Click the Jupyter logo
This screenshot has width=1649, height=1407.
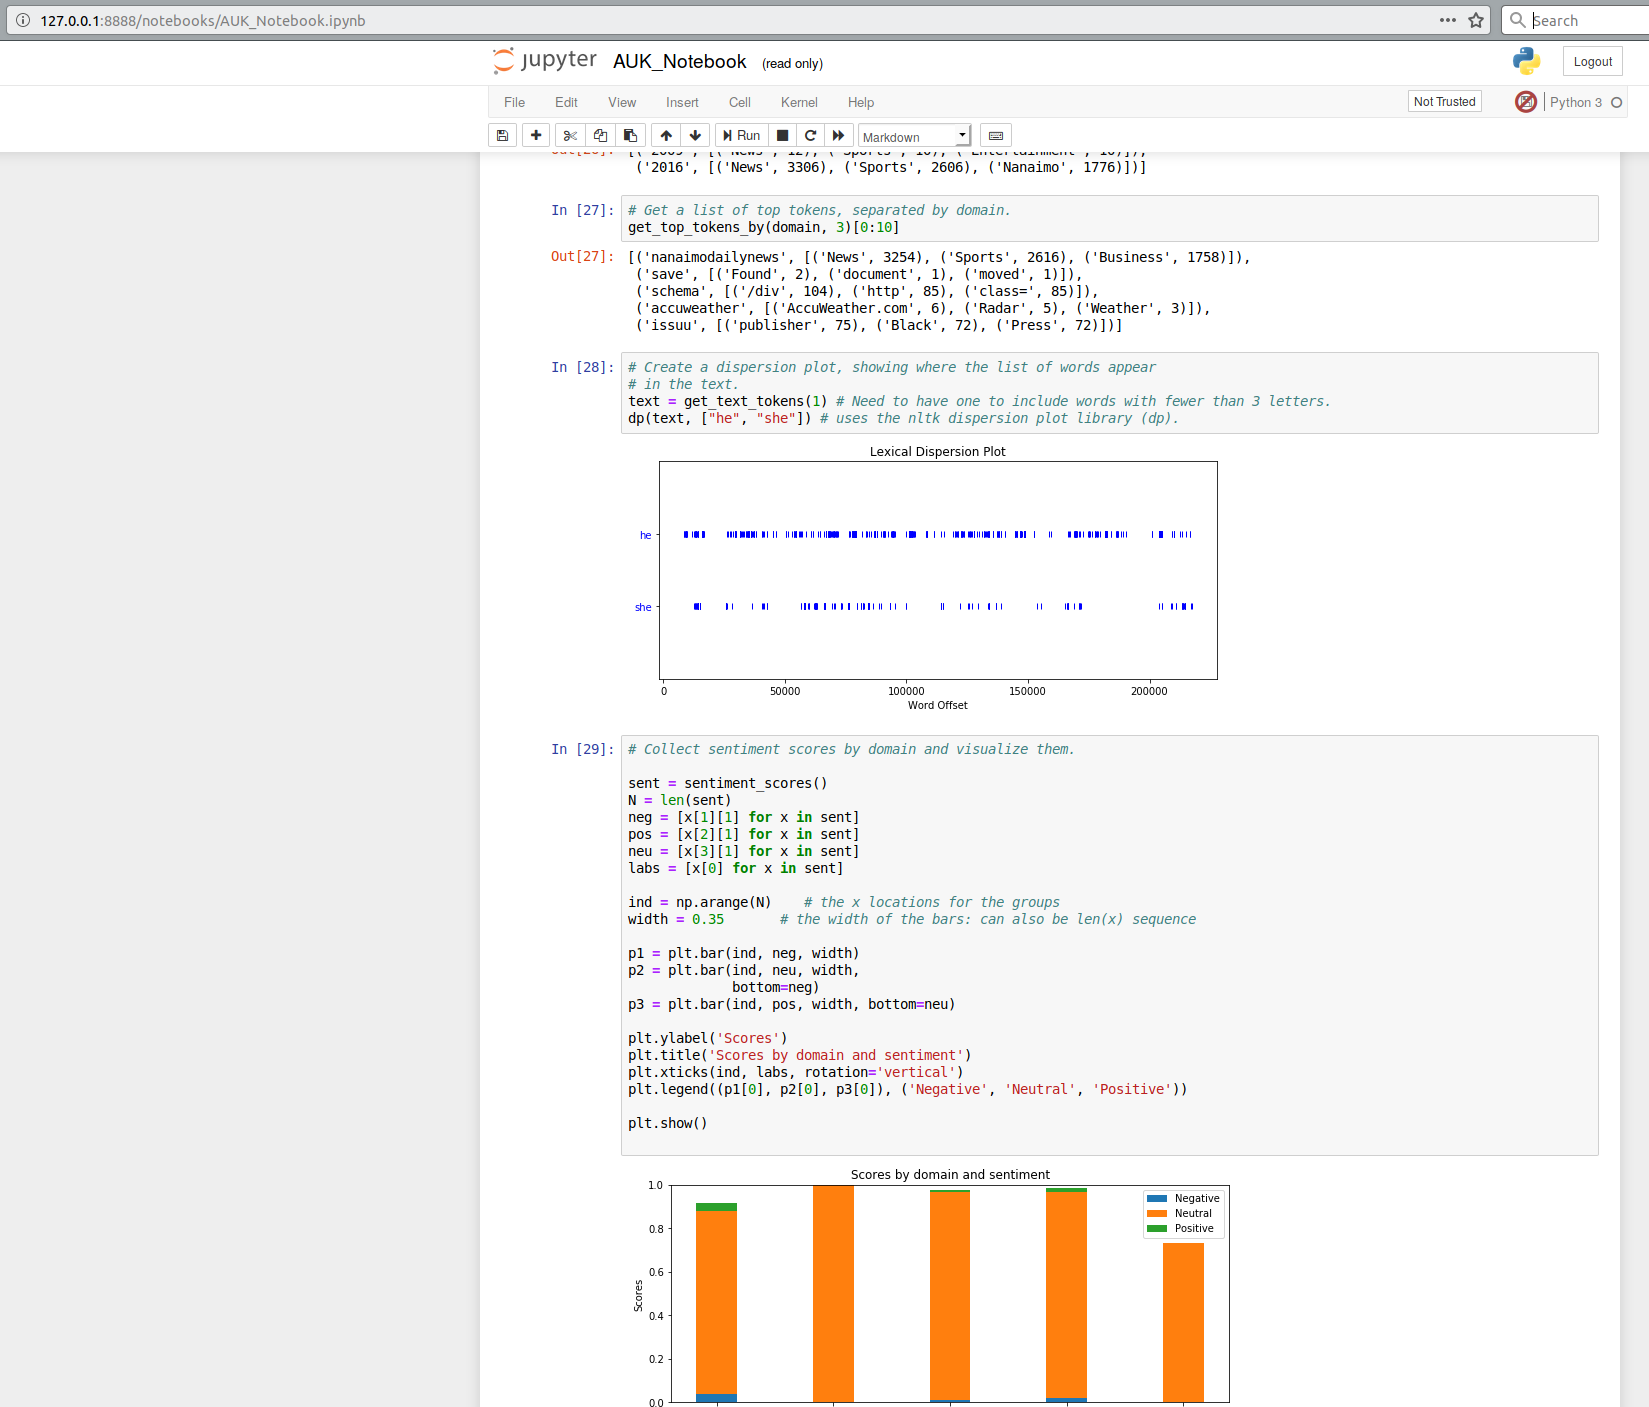pos(545,61)
